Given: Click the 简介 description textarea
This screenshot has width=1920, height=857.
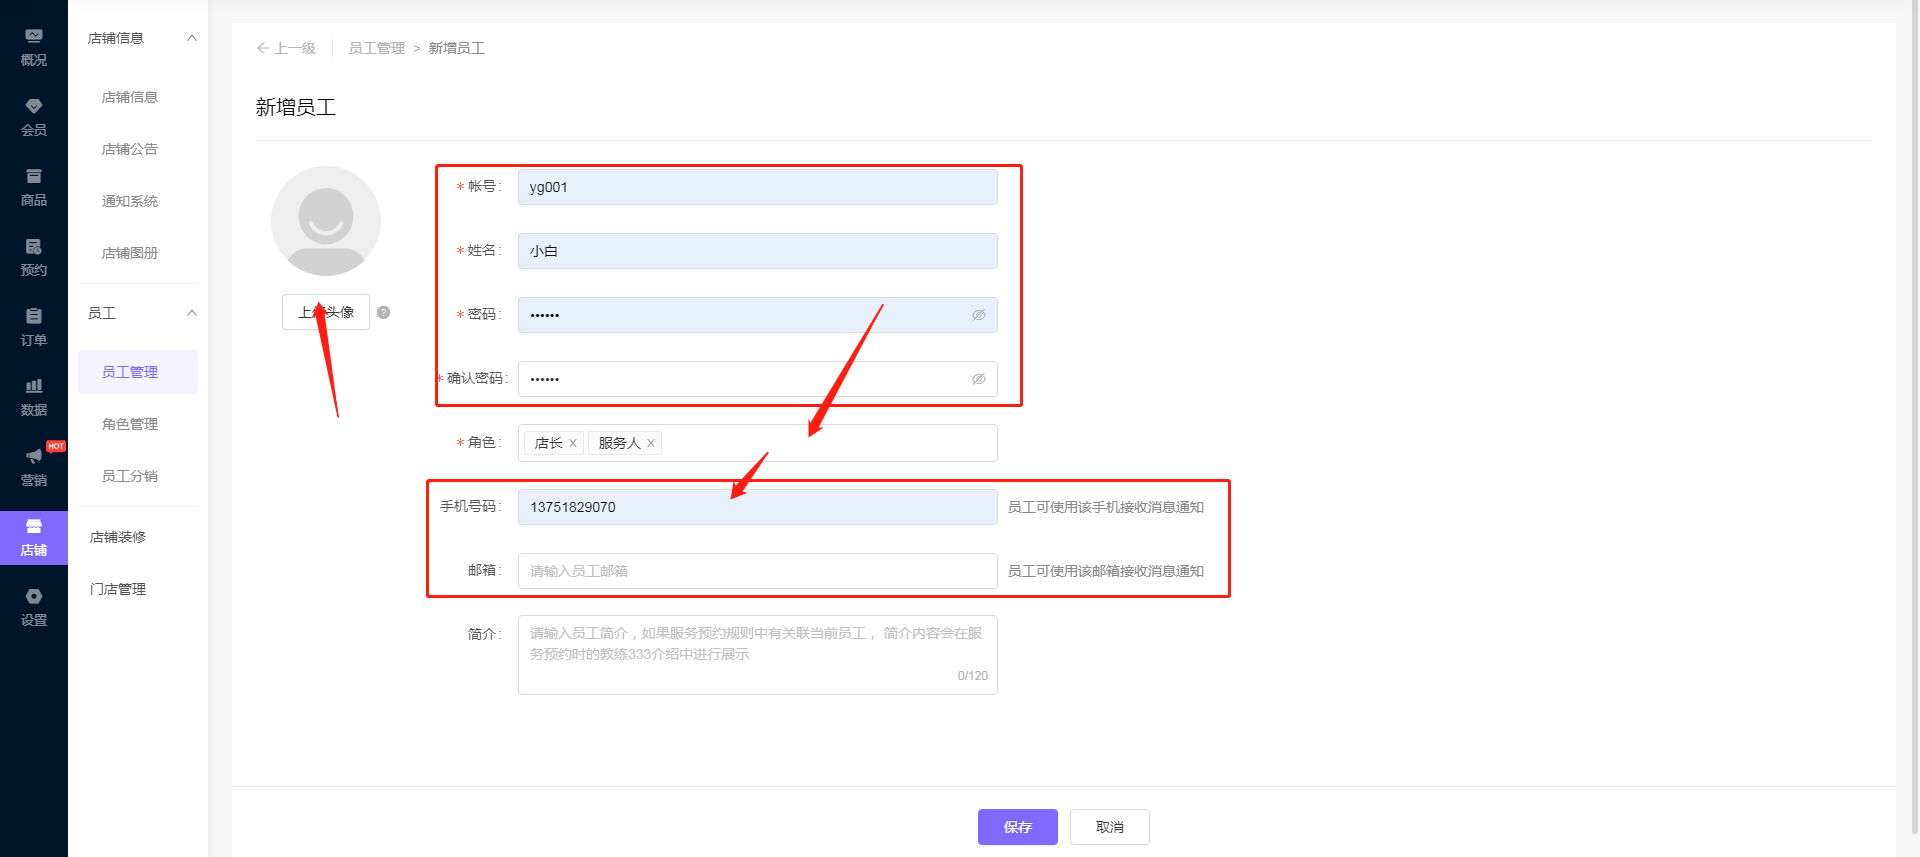Looking at the screenshot, I should (x=757, y=655).
